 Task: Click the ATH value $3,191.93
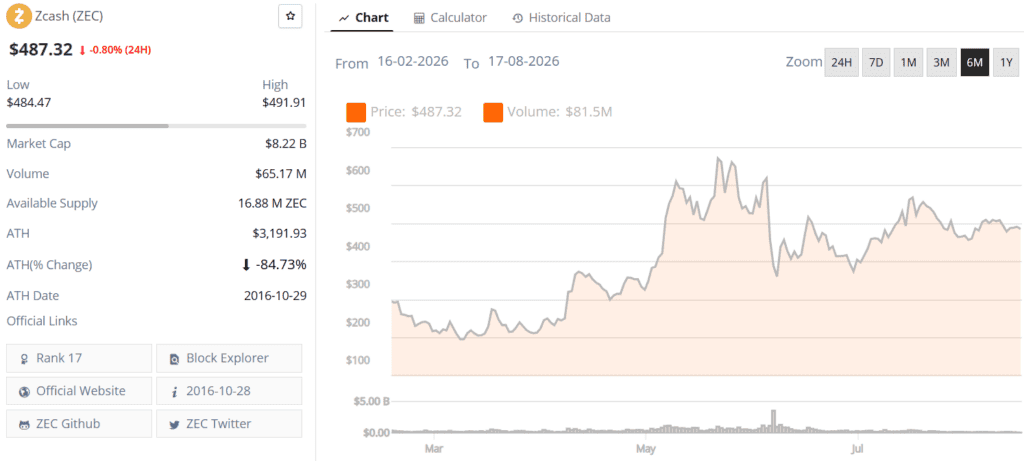coord(280,233)
